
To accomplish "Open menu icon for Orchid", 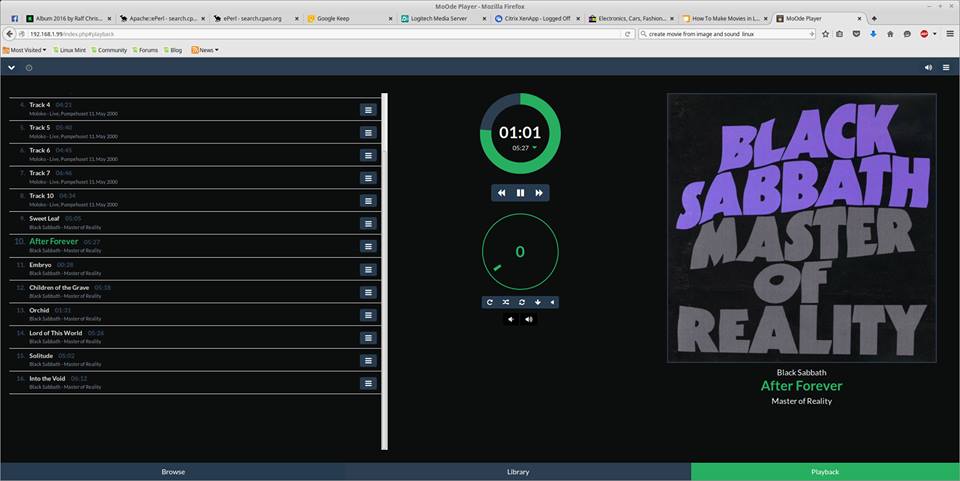I will tap(368, 315).
